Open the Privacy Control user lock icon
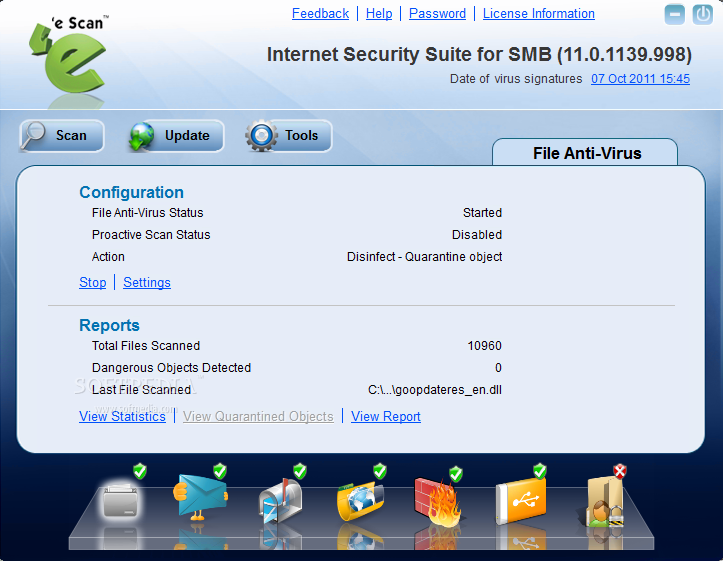This screenshot has width=723, height=561. [x=604, y=502]
